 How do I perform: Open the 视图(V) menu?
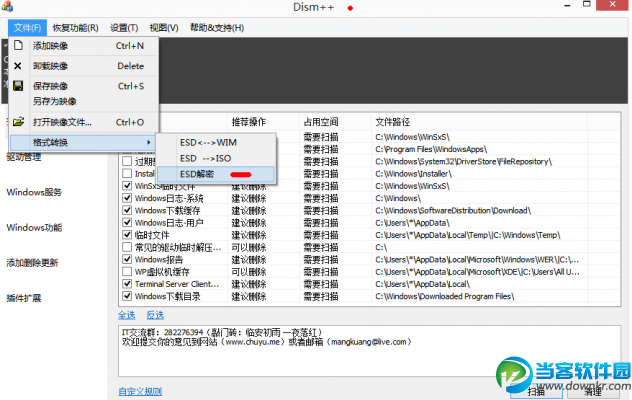click(164, 28)
